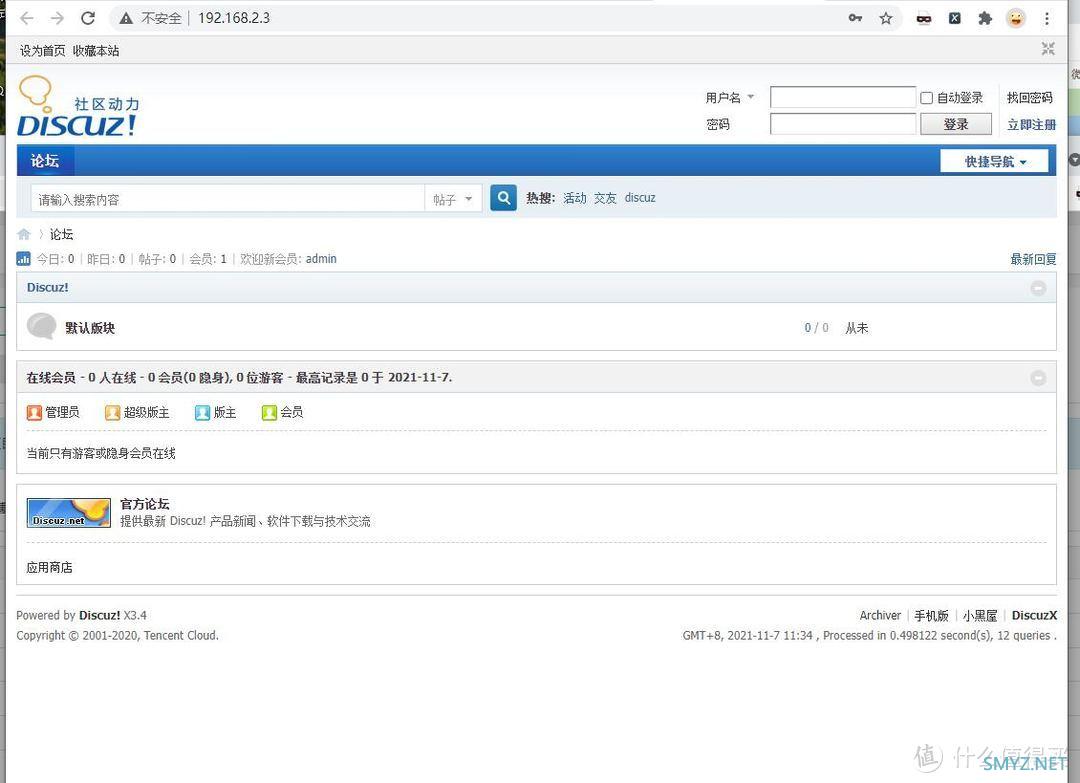Click hot search term discuz

(x=640, y=198)
